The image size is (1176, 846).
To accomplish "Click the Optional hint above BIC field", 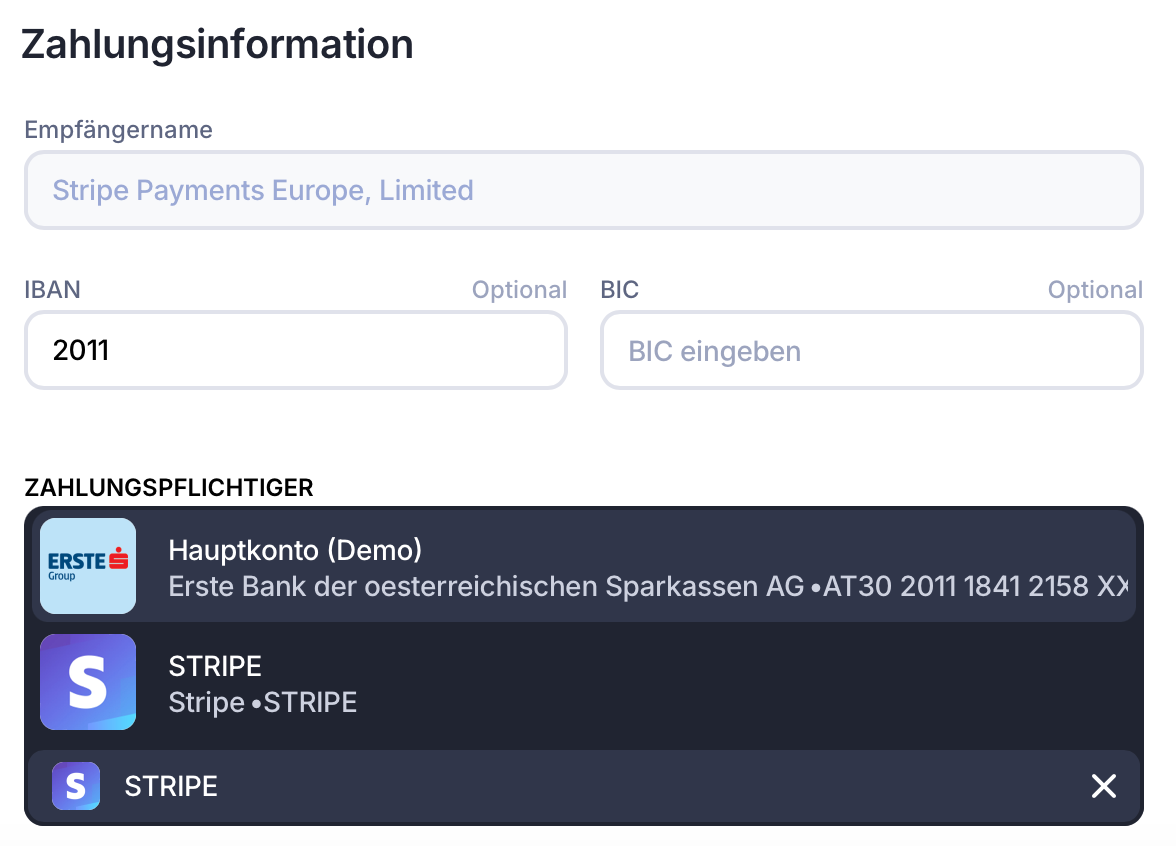I will coord(1095,290).
